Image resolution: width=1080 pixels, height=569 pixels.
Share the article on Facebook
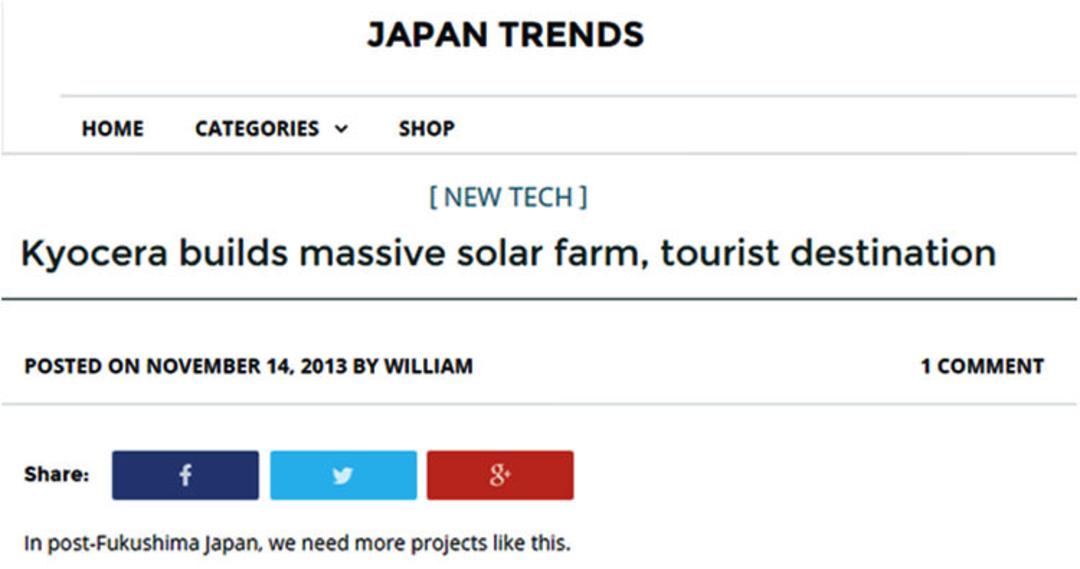pyautogui.click(x=185, y=475)
